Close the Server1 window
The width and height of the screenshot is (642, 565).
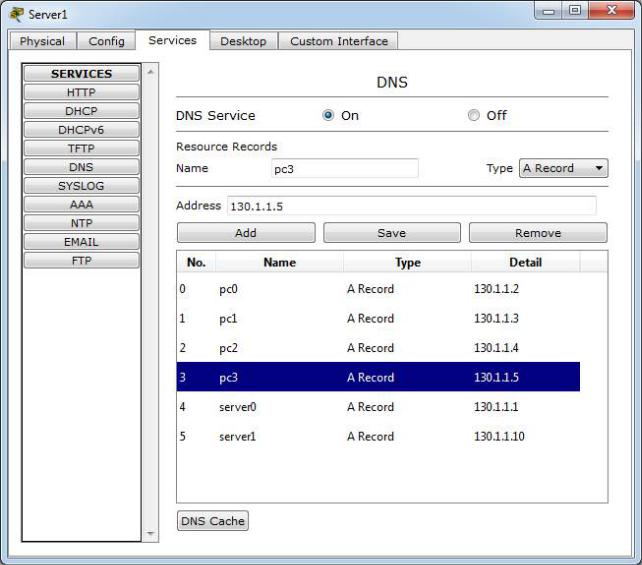pos(612,11)
